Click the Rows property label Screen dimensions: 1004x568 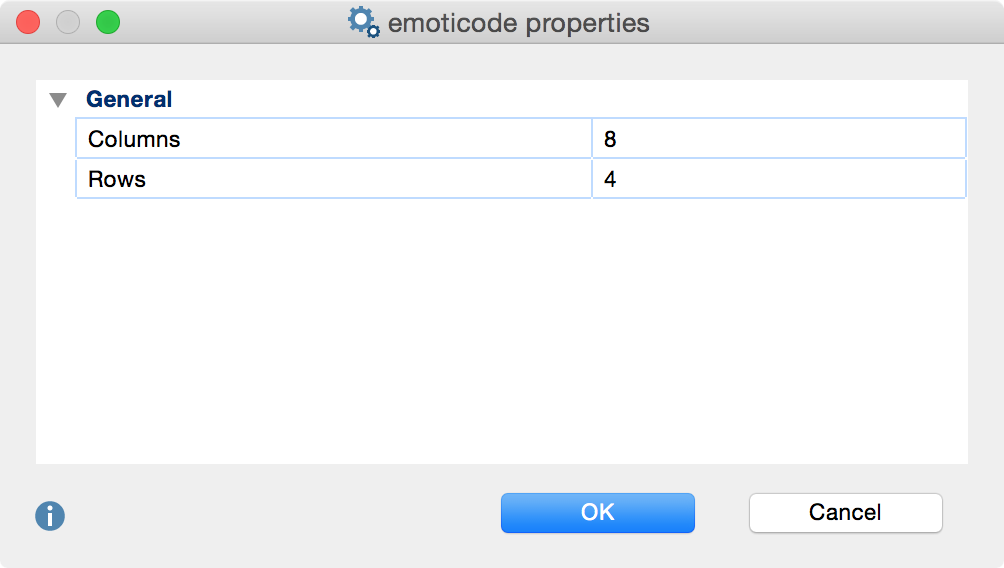[117, 180]
